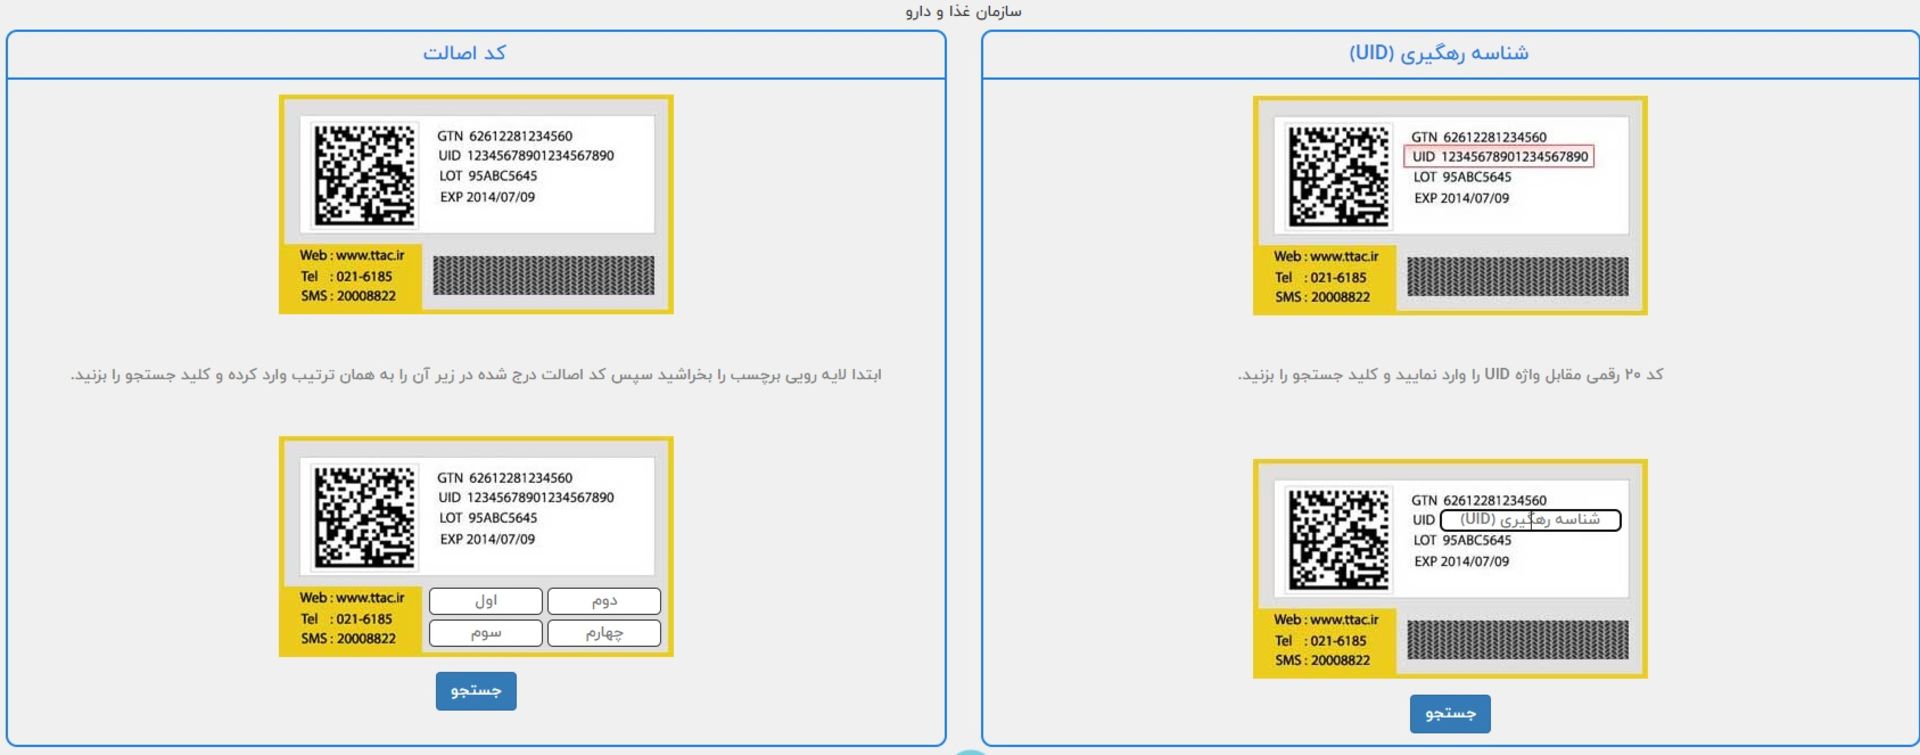The width and height of the screenshot is (1920, 755).
Task: Click the QR code beside the اول and دوم fields
Action: tap(364, 517)
